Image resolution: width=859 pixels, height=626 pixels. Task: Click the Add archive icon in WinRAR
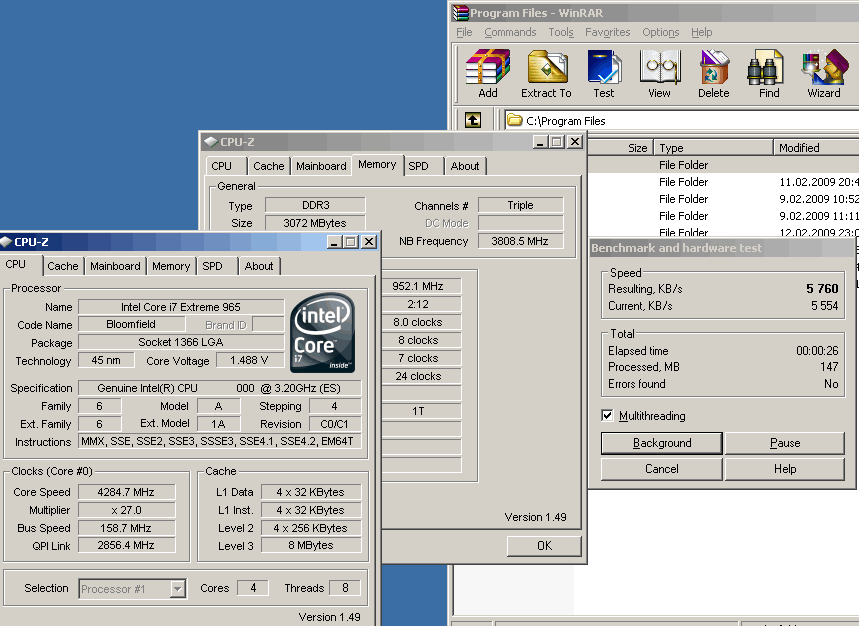click(x=488, y=74)
